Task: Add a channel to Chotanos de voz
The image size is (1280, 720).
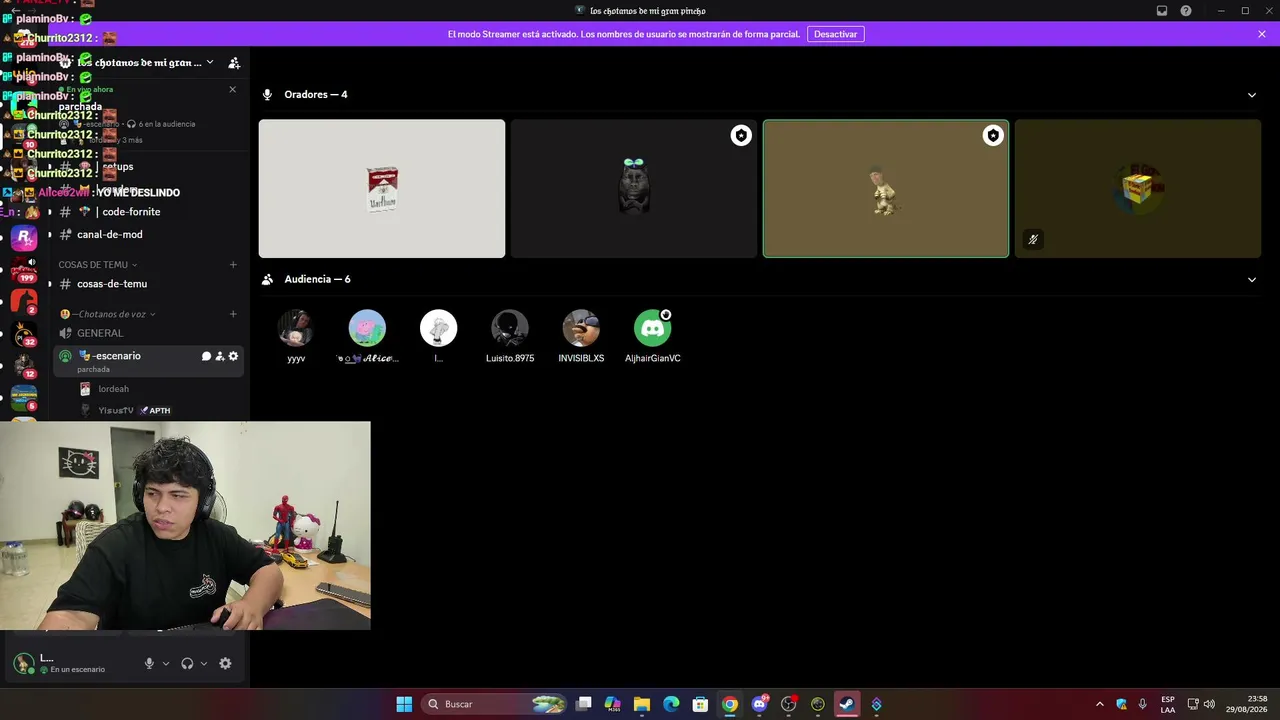Action: pos(233,314)
